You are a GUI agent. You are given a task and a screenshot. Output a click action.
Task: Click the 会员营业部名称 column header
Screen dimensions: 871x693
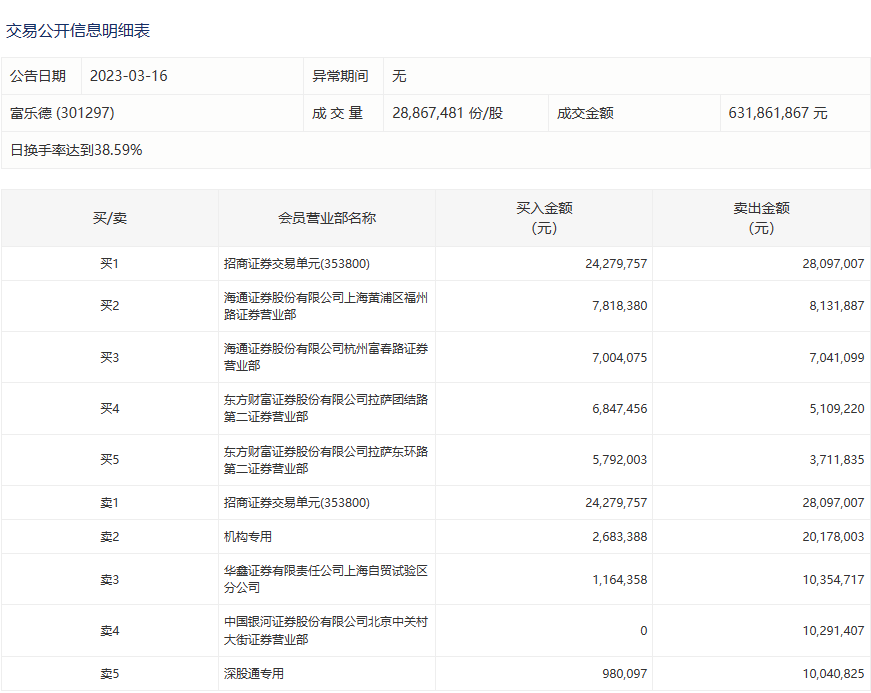click(x=327, y=218)
